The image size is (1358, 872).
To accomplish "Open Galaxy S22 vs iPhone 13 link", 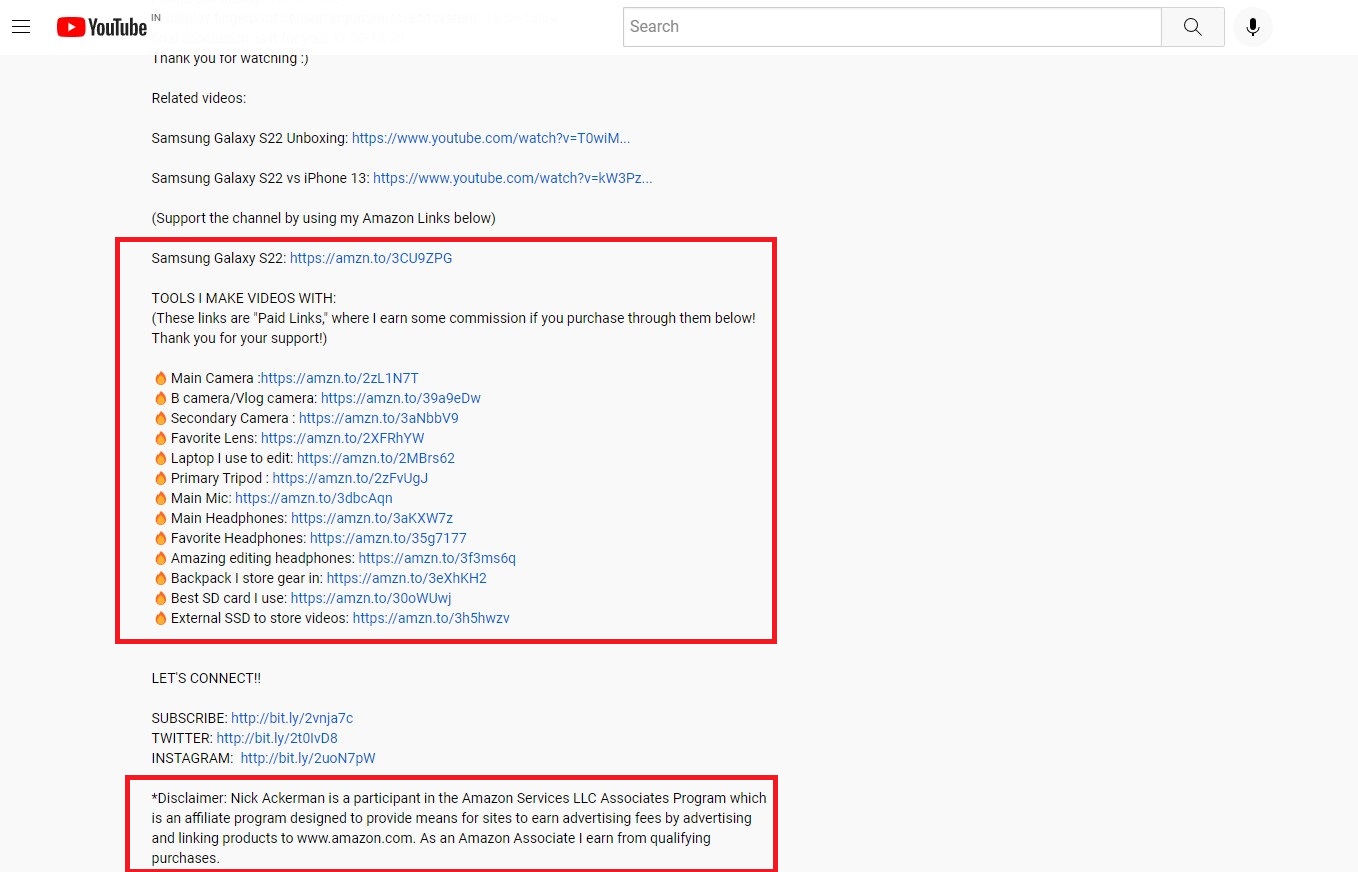I will 512,178.
